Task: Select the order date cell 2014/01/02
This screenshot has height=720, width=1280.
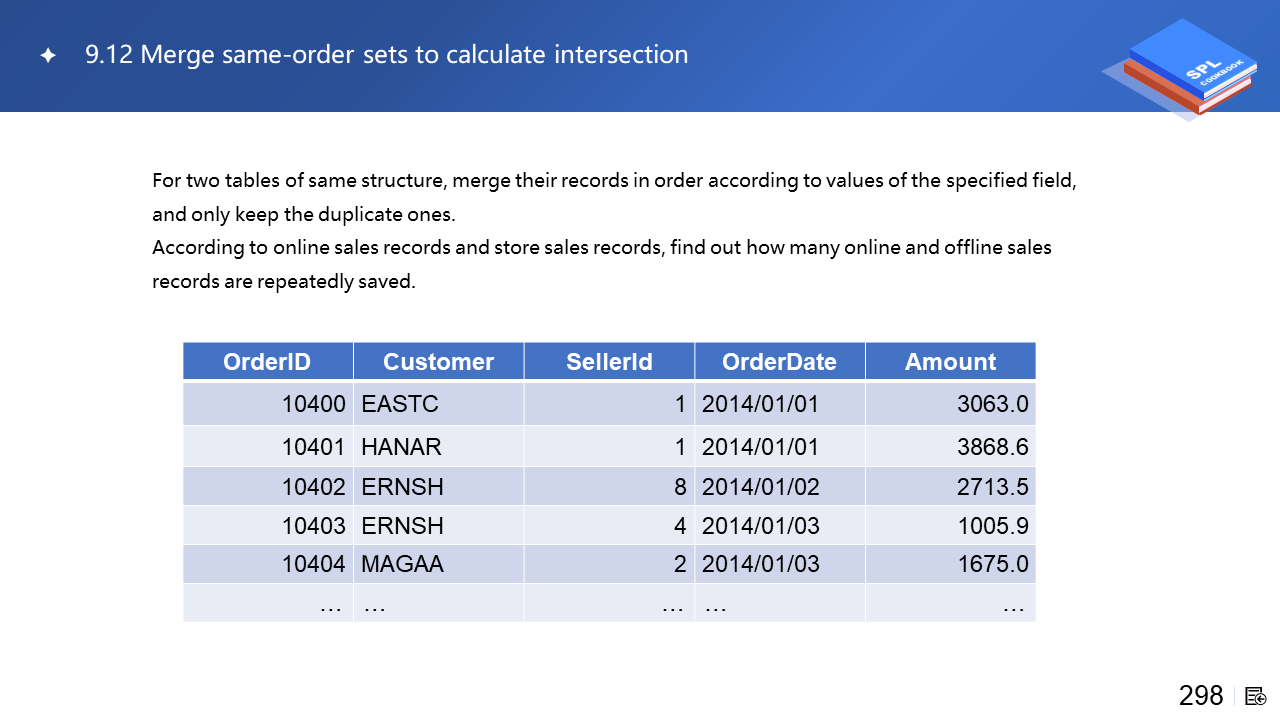Action: pyautogui.click(x=760, y=487)
